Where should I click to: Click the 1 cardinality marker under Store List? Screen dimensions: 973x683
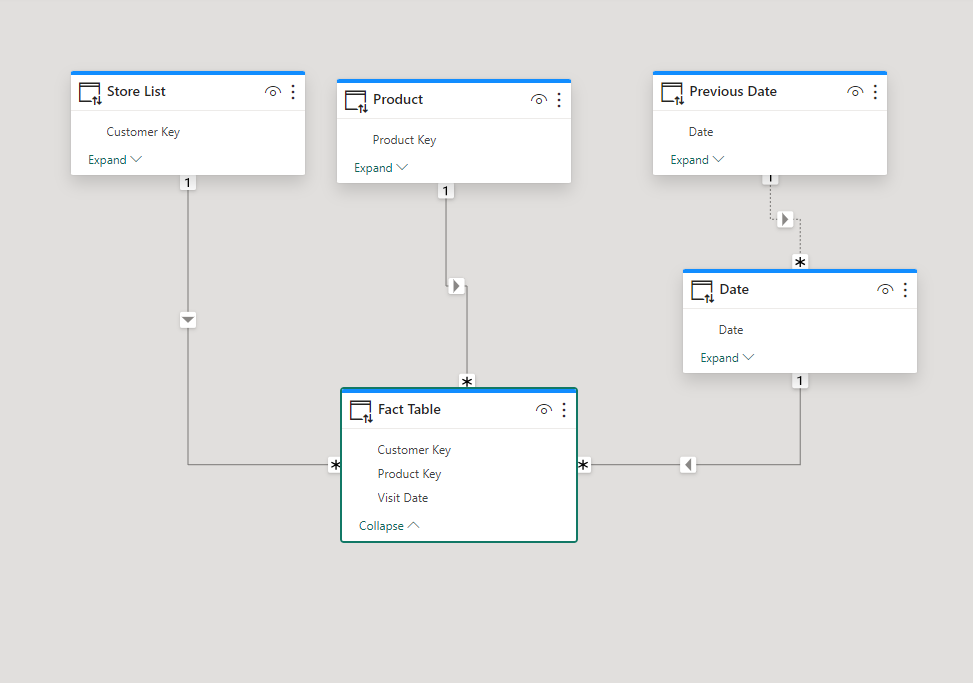187,183
